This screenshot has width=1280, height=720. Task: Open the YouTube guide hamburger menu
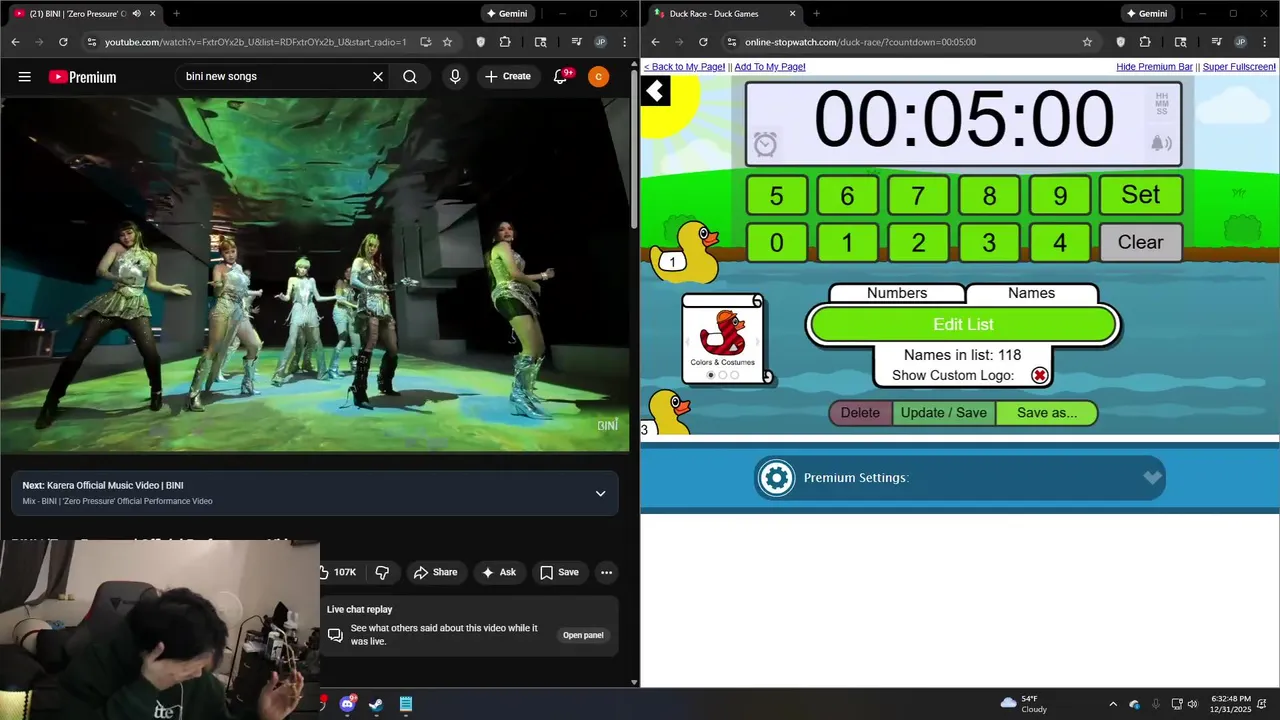coord(24,77)
